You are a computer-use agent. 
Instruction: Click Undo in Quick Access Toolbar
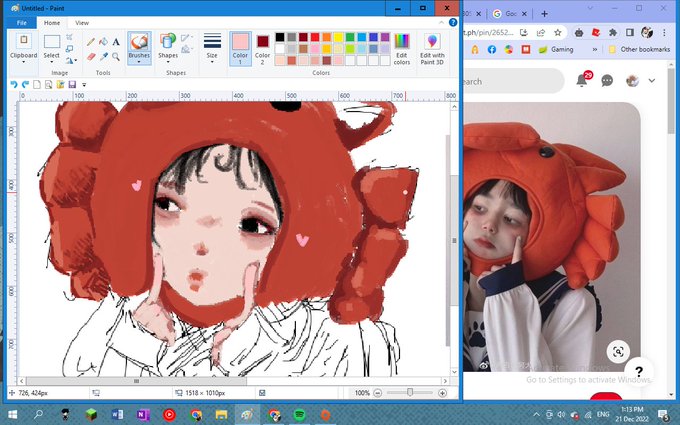(14, 85)
